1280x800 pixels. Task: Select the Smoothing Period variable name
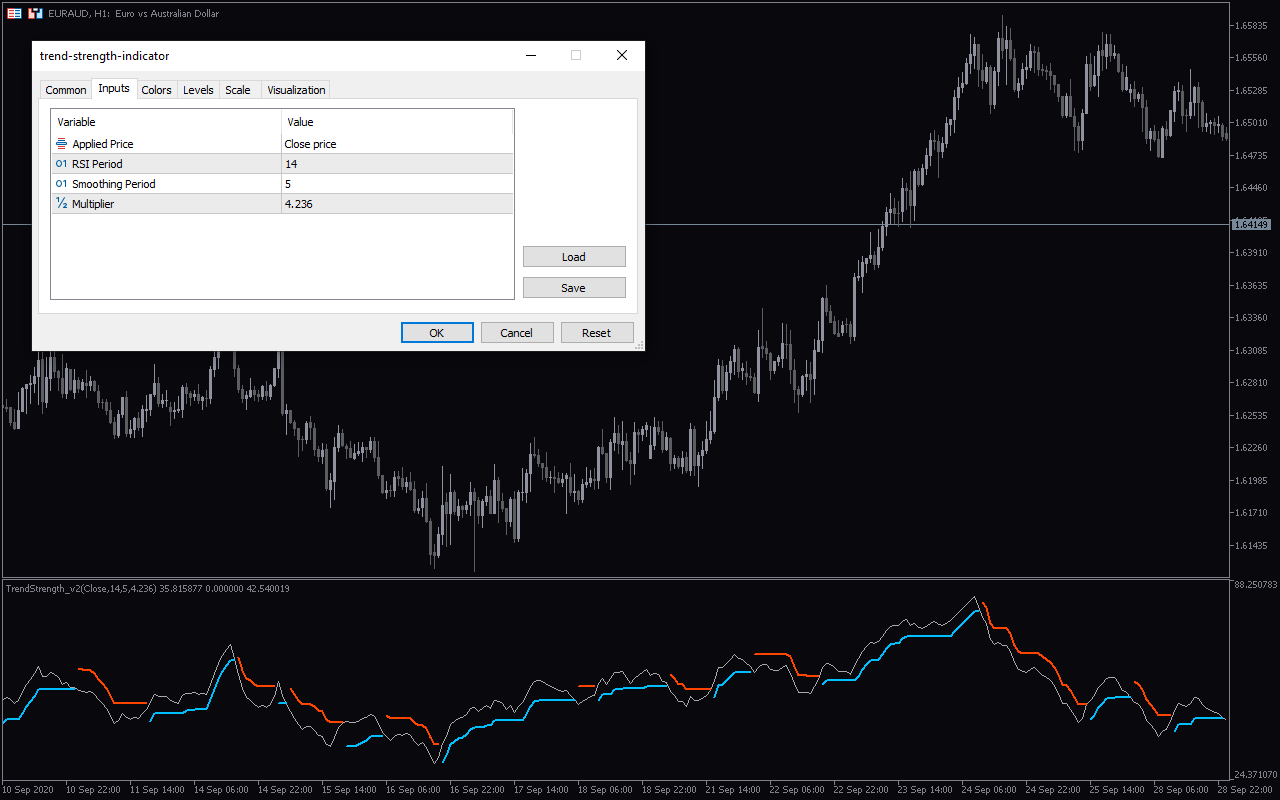[x=113, y=184]
